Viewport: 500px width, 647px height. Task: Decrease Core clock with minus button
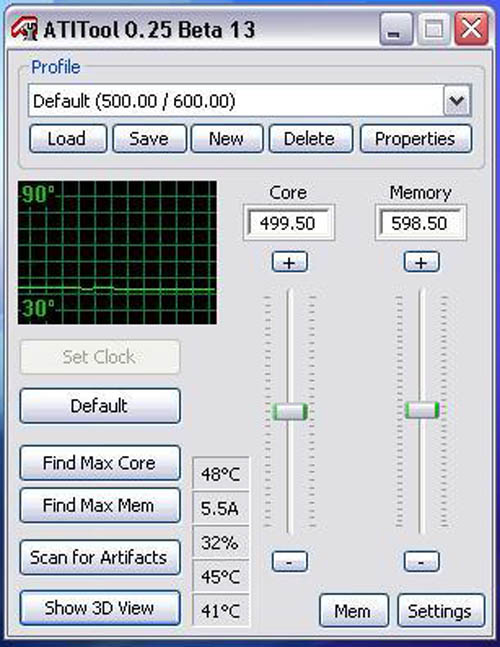pyautogui.click(x=290, y=562)
